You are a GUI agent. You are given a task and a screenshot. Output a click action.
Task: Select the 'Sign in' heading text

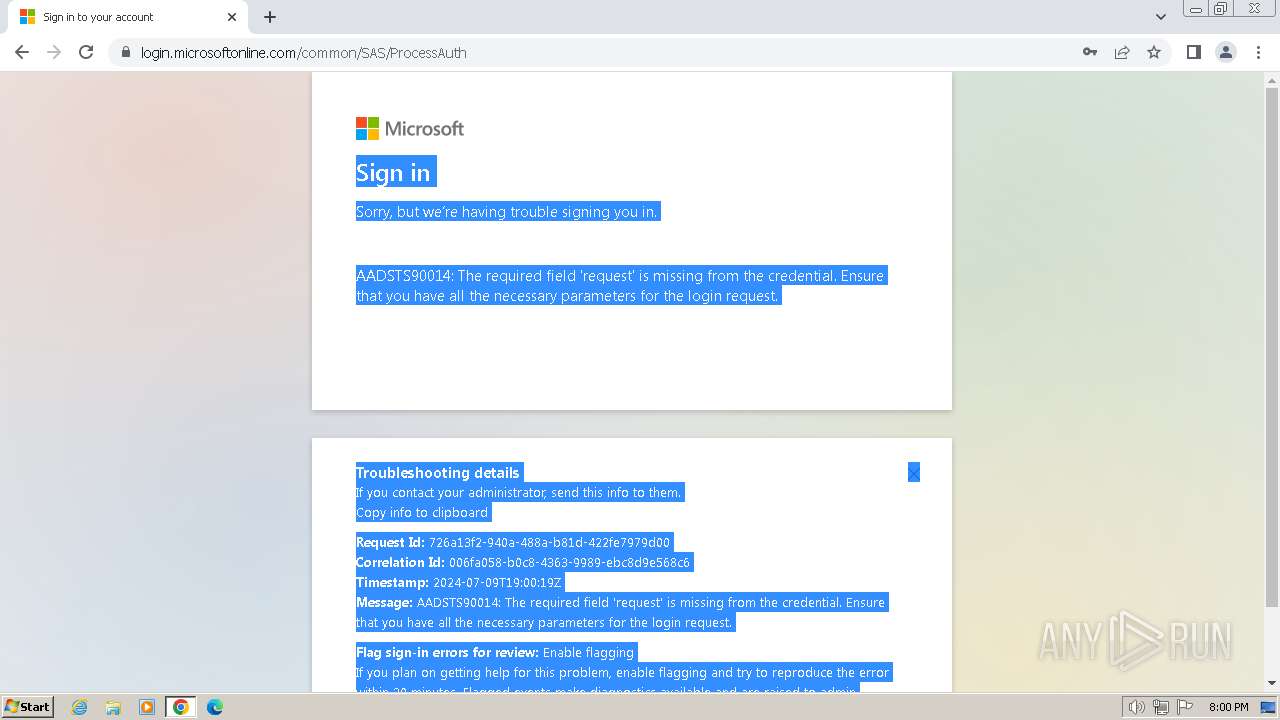[x=393, y=172]
